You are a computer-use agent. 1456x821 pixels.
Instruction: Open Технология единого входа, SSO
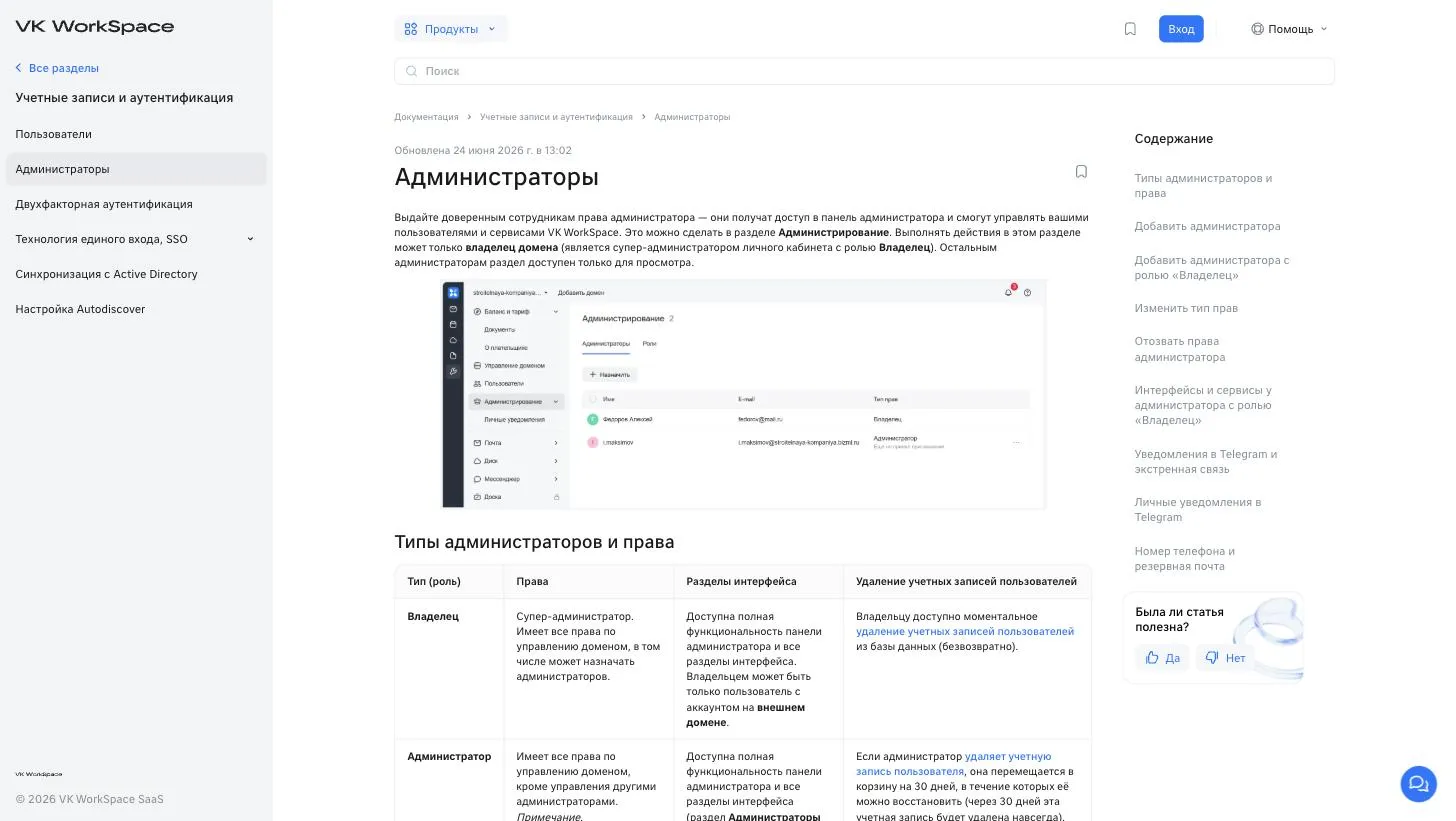(101, 239)
